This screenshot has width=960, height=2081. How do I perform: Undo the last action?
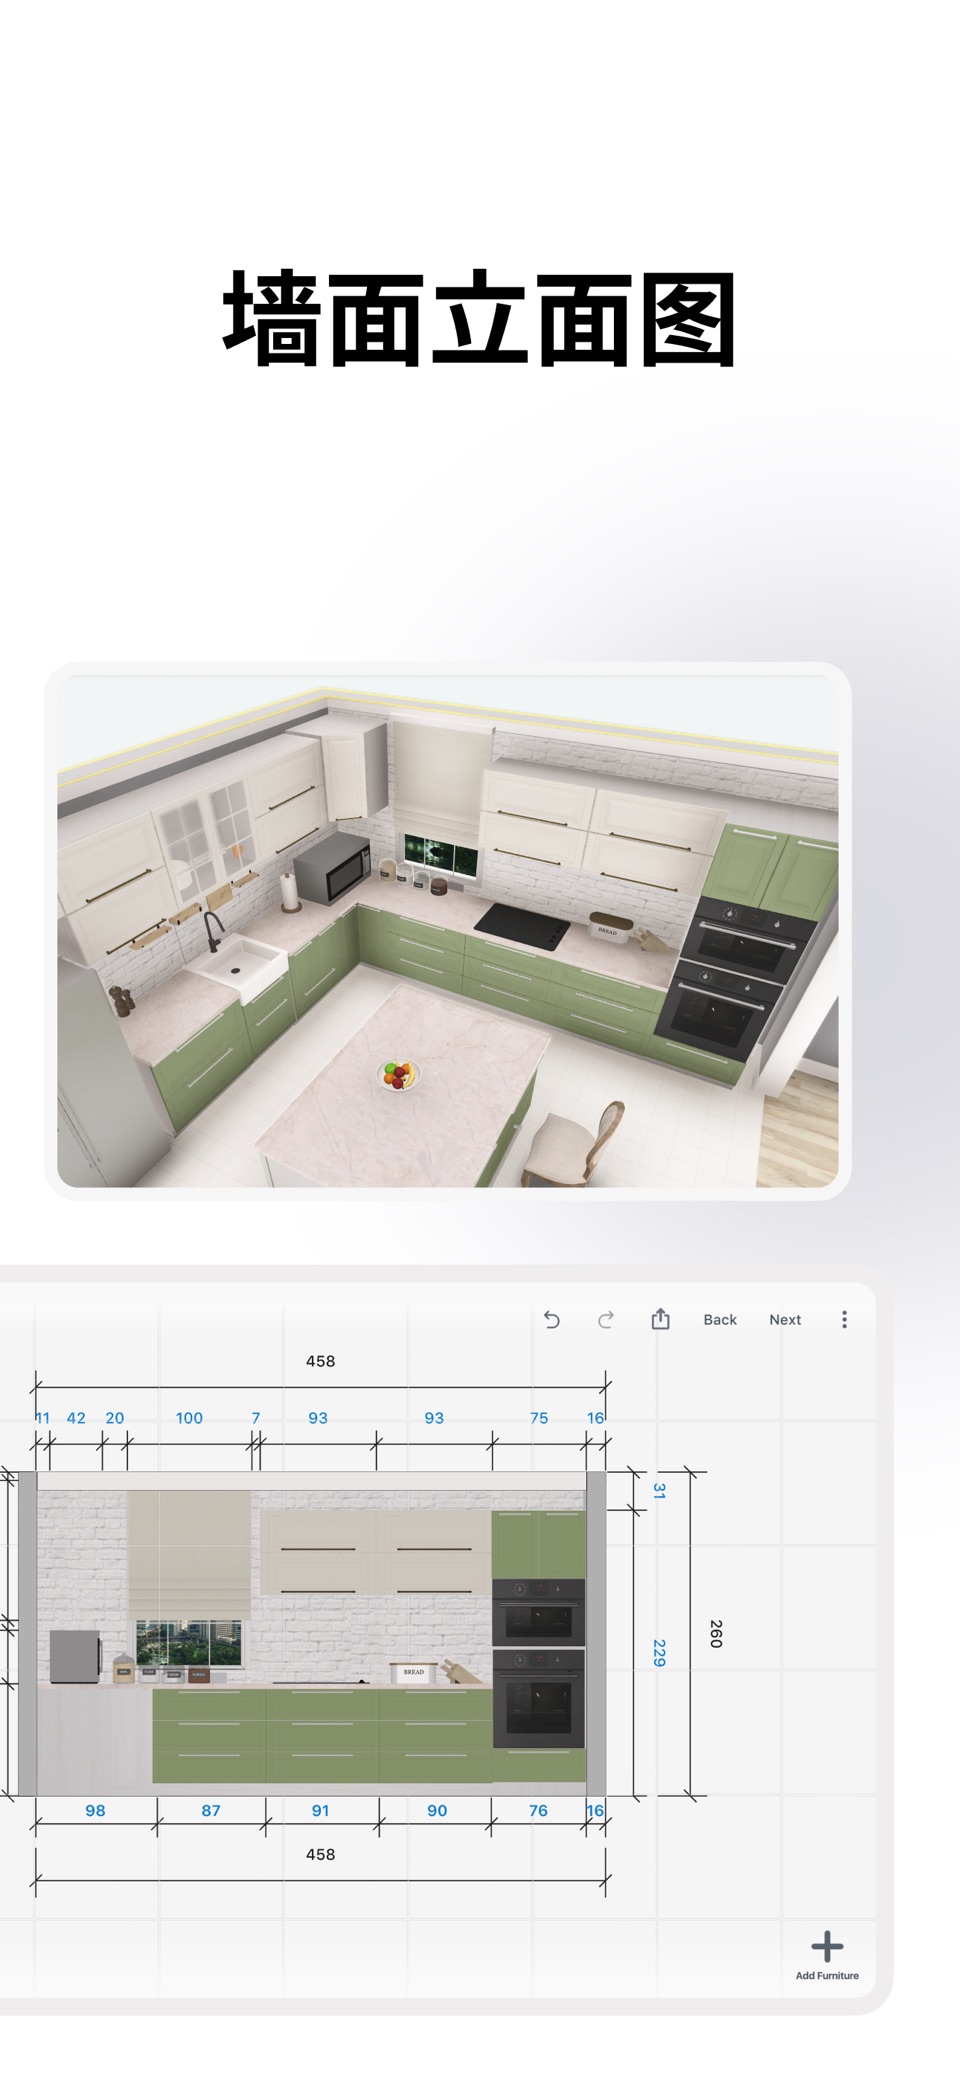(x=551, y=1319)
